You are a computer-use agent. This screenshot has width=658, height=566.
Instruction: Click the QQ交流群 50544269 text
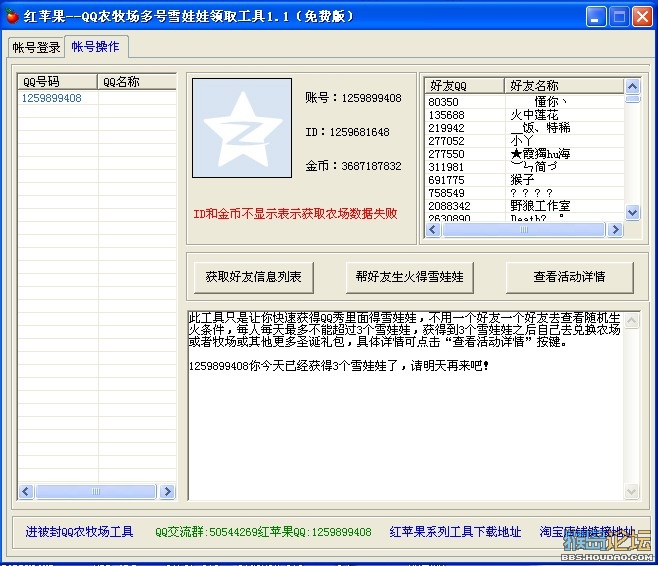pyautogui.click(x=206, y=532)
